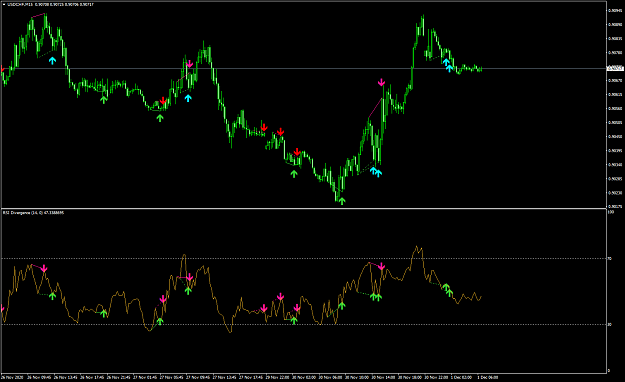Select the pink down arrow above the 30 Nov 14:00 price spike
Image resolution: width=625 pixels, height=382 pixels.
[381, 83]
